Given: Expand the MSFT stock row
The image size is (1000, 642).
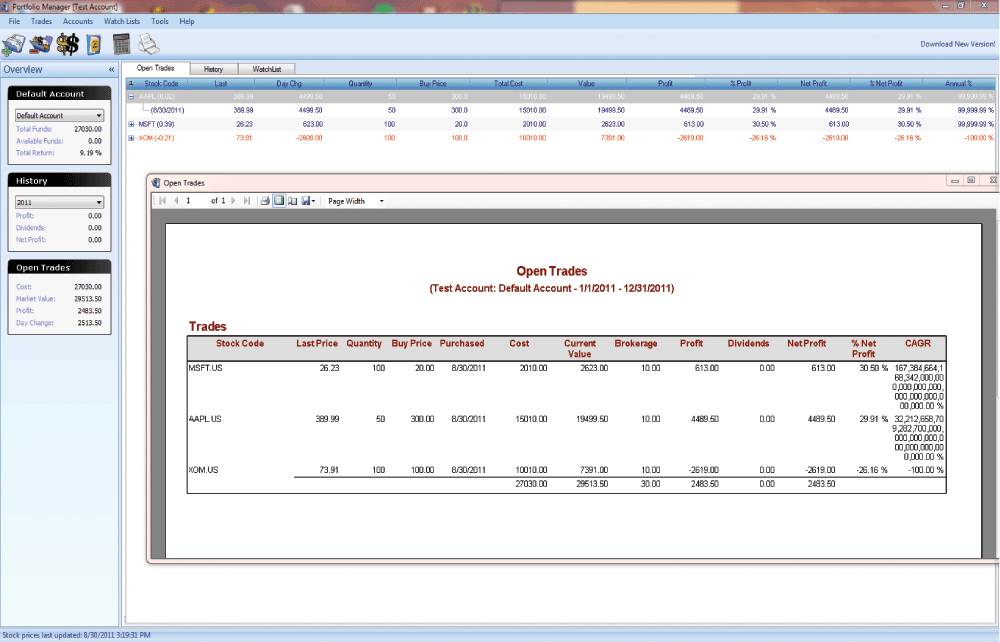Looking at the screenshot, I should (131, 123).
